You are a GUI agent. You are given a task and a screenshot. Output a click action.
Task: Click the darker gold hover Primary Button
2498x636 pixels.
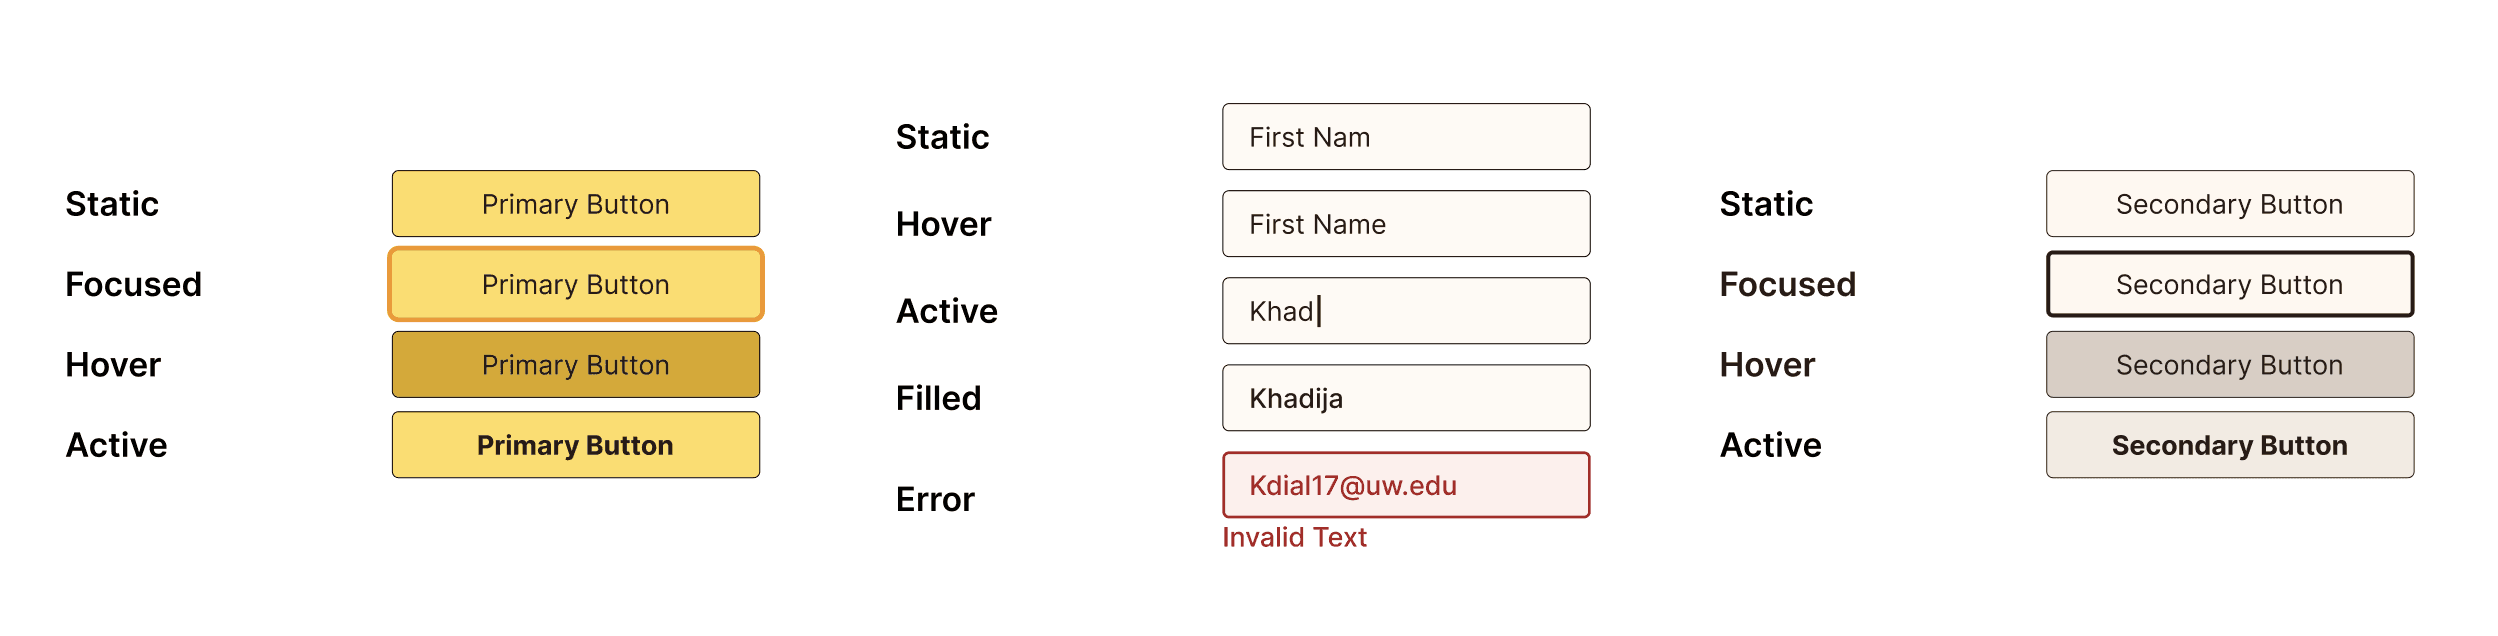click(x=575, y=365)
